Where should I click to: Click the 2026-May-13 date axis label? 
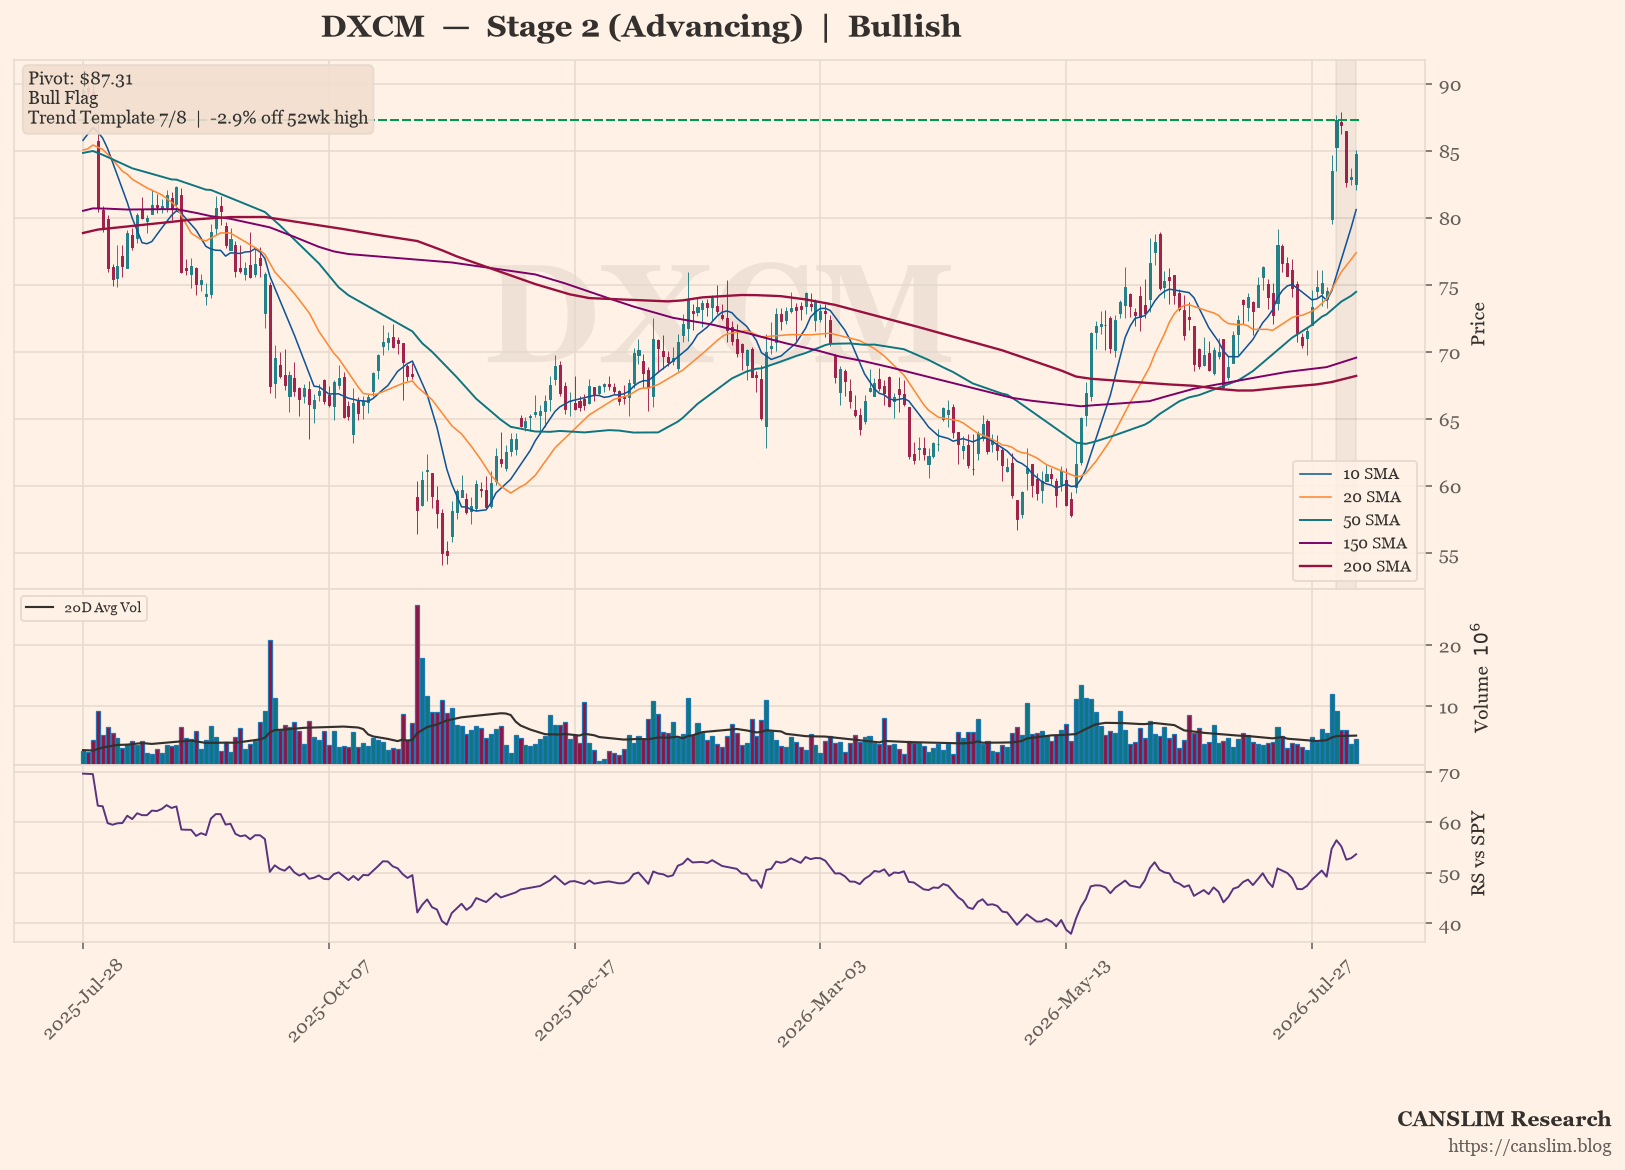coord(1066,1003)
